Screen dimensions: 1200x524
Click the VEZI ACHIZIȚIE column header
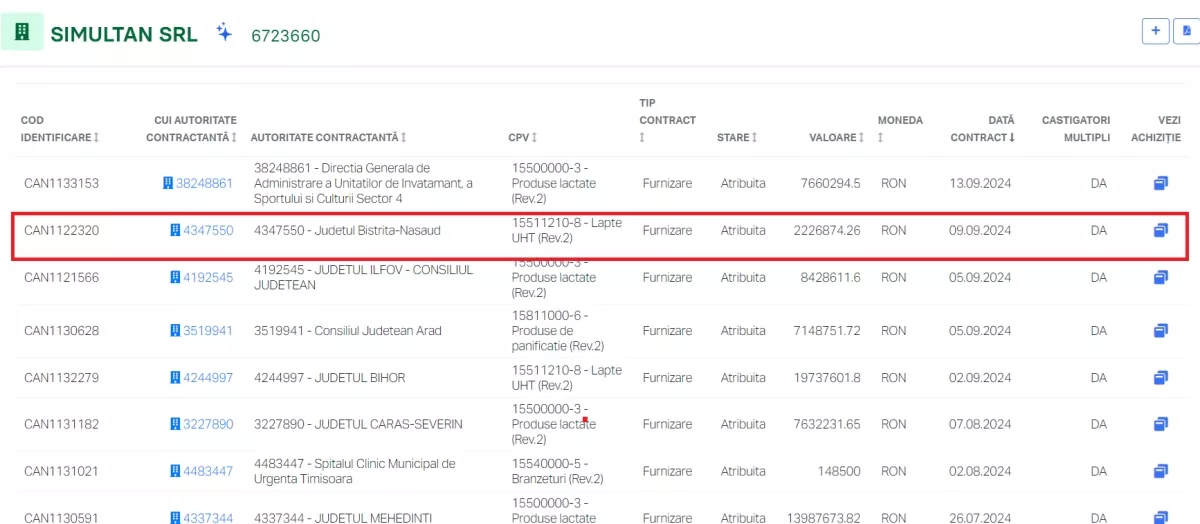[x=1156, y=129]
